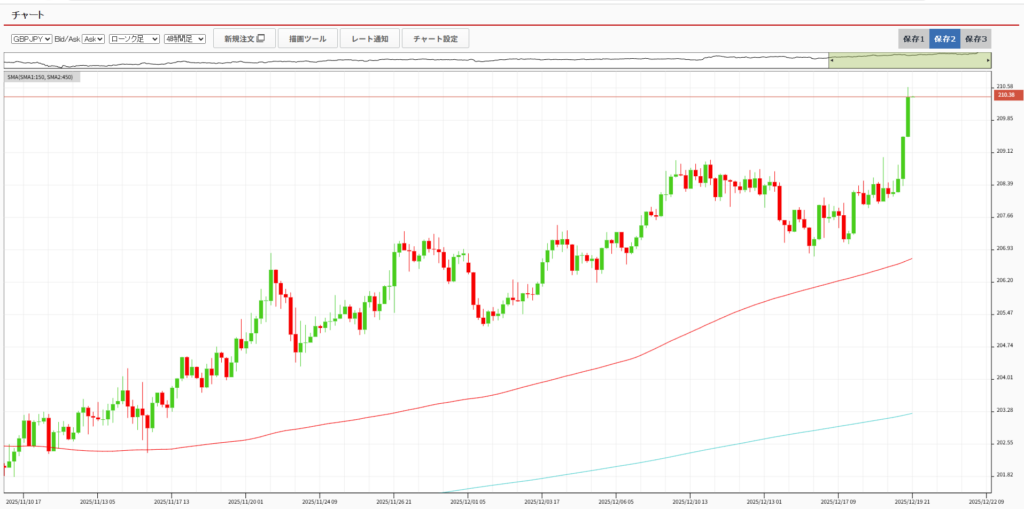Open the 4時間足 timeframe dropdown
This screenshot has width=1024, height=509.
[x=185, y=39]
